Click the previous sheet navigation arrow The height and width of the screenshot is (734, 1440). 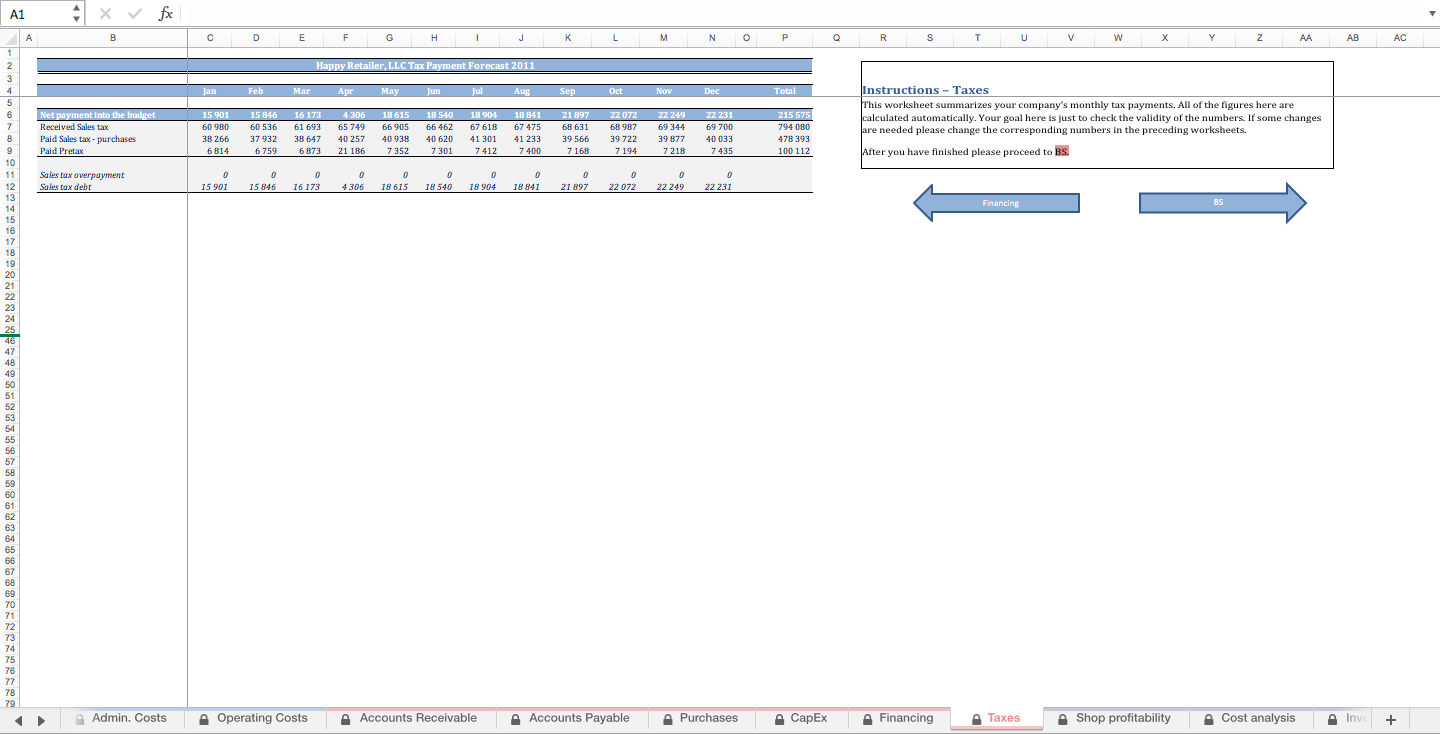click(19, 718)
